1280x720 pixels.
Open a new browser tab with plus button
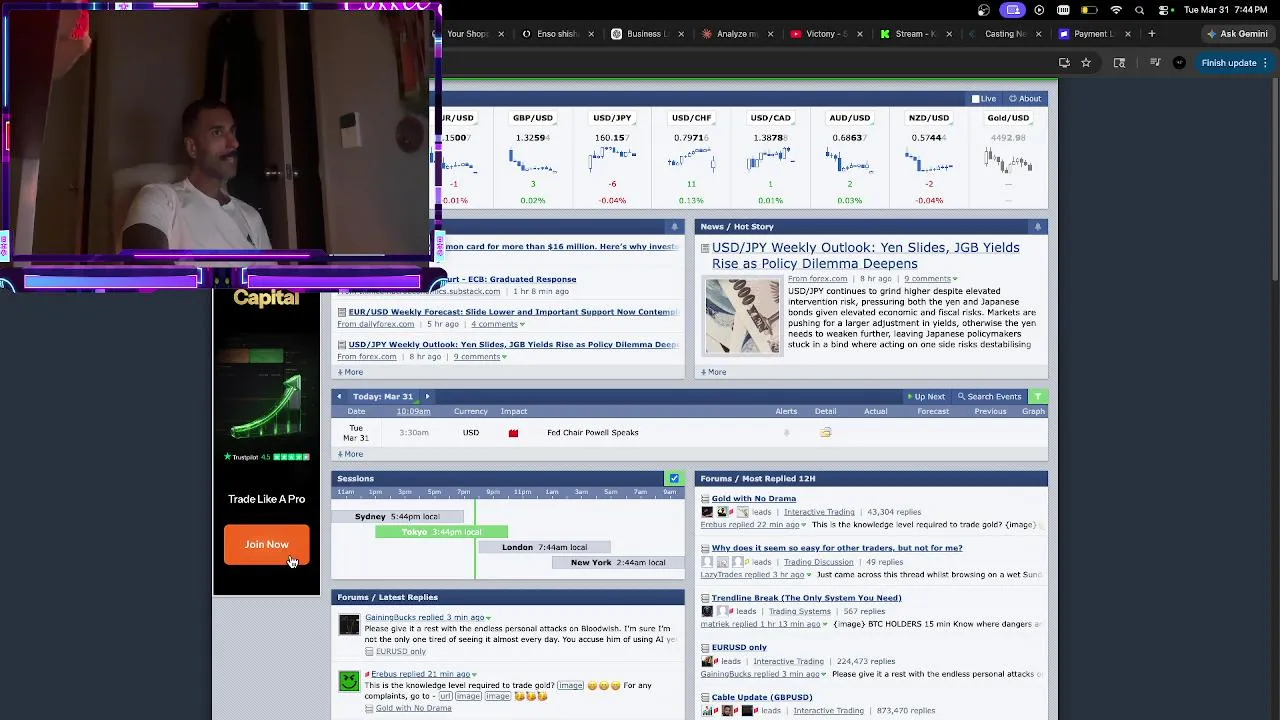pyautogui.click(x=1151, y=34)
